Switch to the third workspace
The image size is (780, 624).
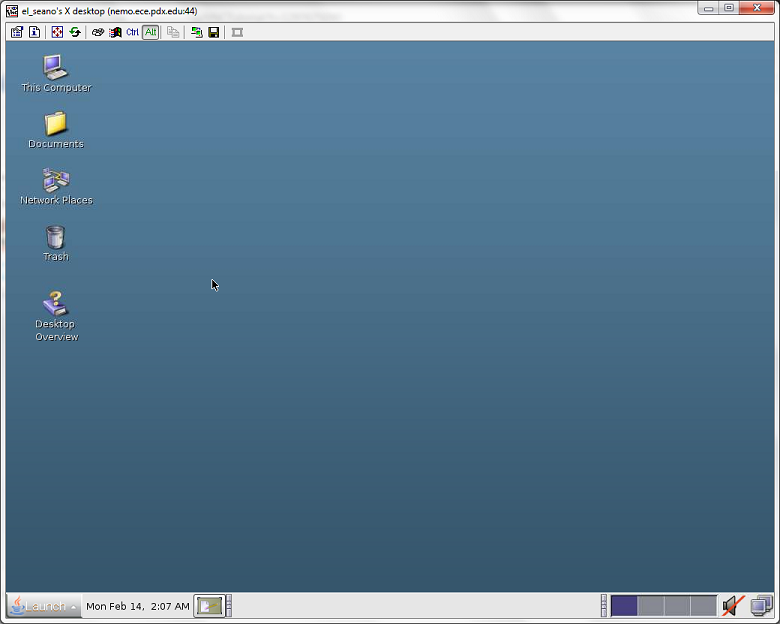[677, 606]
